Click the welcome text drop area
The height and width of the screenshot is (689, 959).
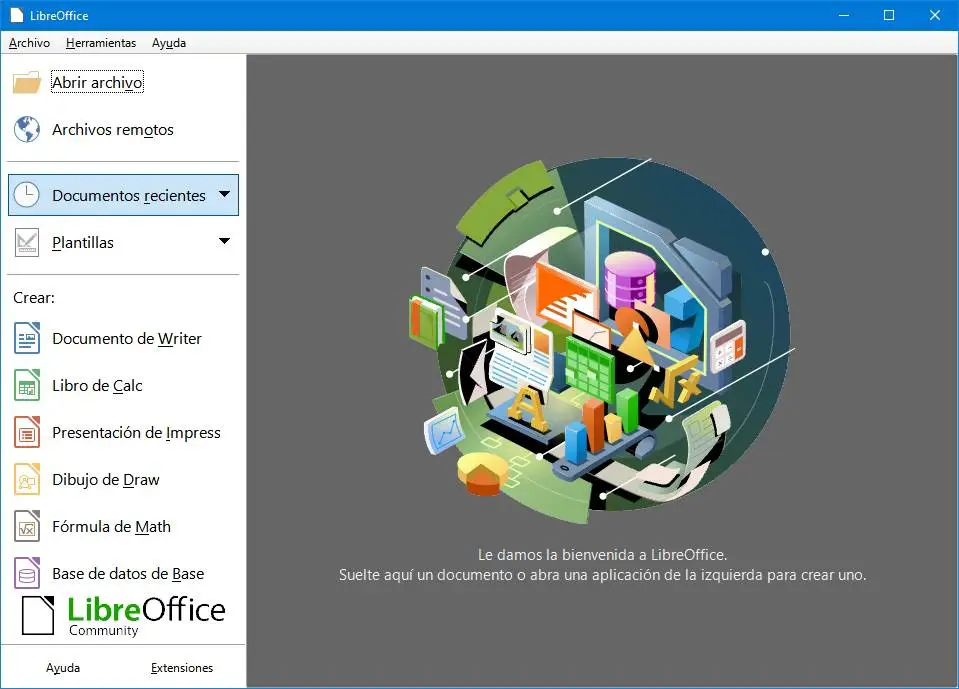[x=602, y=565]
